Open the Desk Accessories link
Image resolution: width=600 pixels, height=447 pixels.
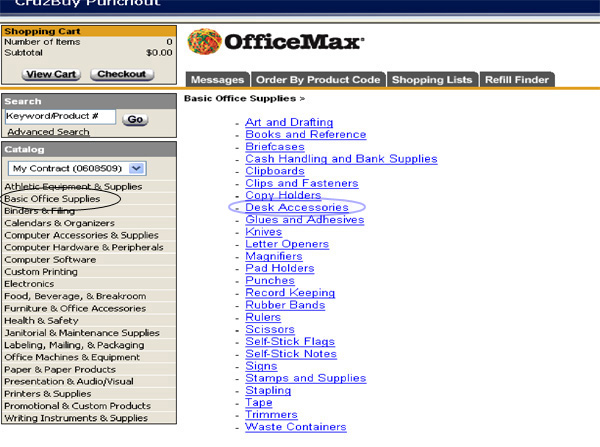297,207
